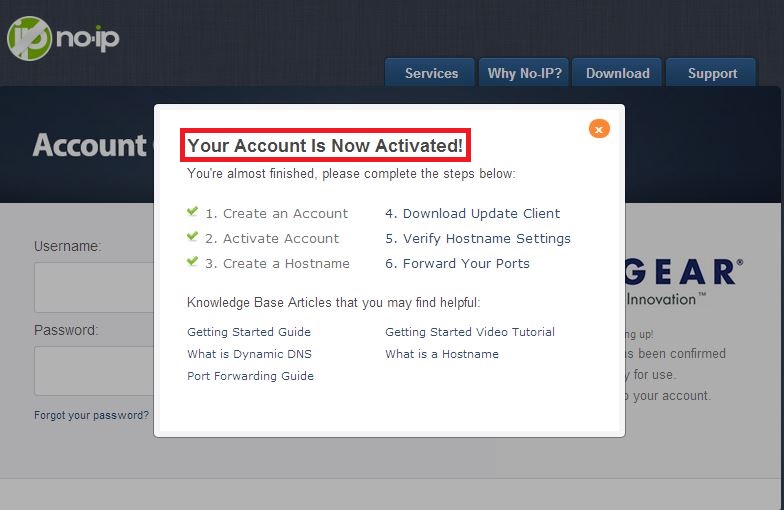The image size is (784, 510).
Task: Open the What is a Hostname article
Action: pyautogui.click(x=441, y=354)
